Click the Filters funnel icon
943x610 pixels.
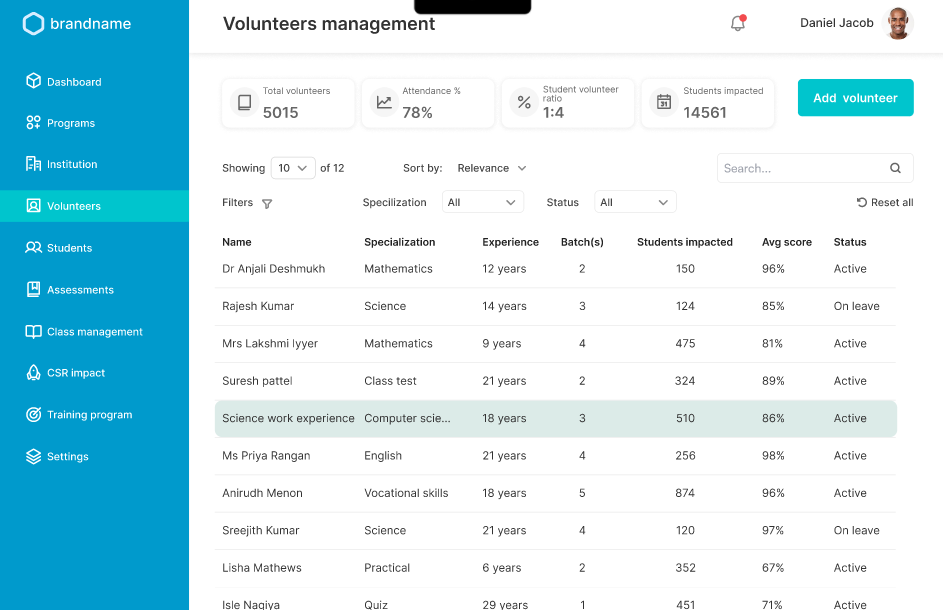click(x=267, y=203)
